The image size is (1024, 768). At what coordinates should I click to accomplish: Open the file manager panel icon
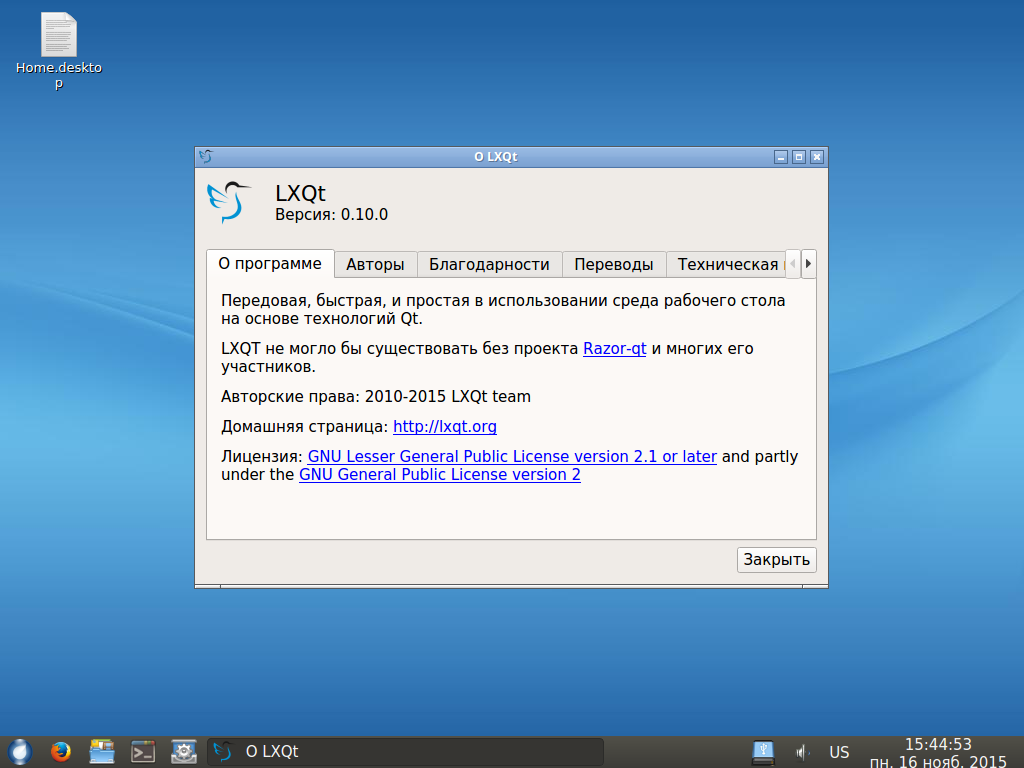click(102, 752)
